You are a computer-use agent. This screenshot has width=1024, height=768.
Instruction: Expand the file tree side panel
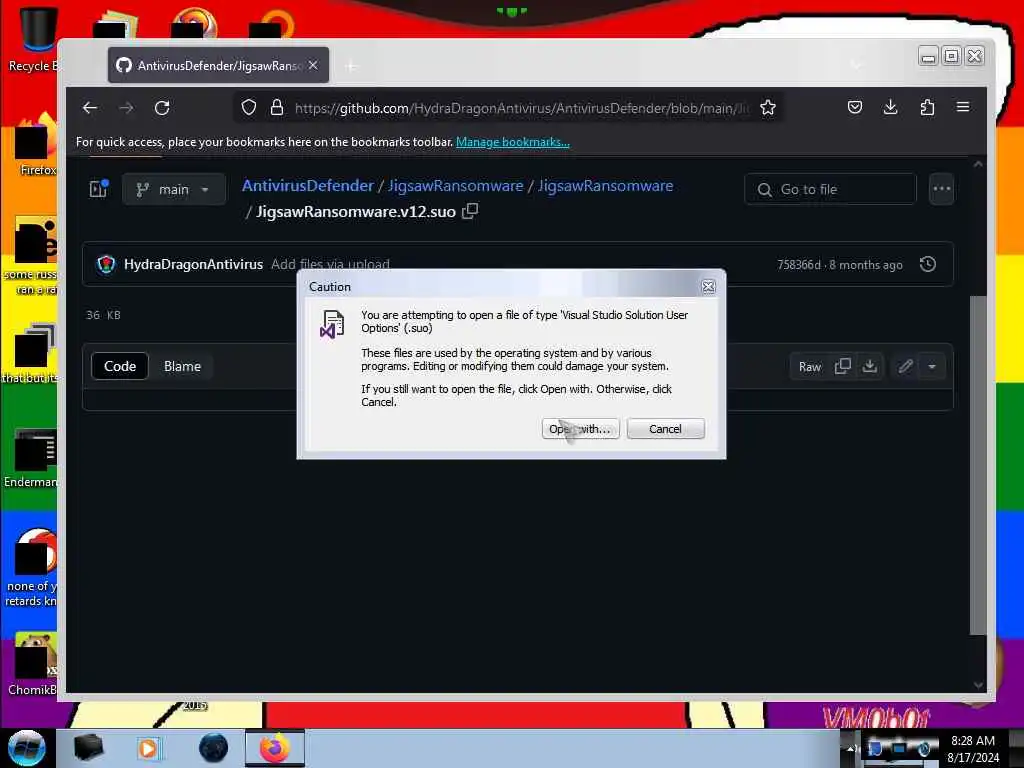click(x=99, y=189)
